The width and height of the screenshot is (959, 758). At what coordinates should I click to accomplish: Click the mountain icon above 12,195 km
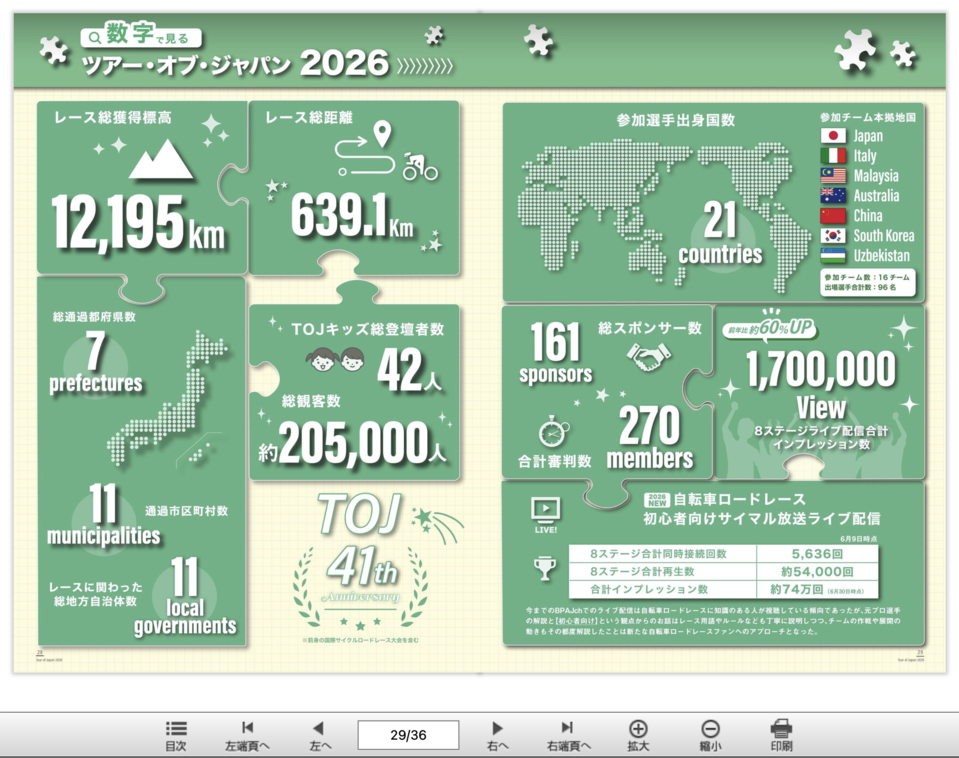coord(161,159)
